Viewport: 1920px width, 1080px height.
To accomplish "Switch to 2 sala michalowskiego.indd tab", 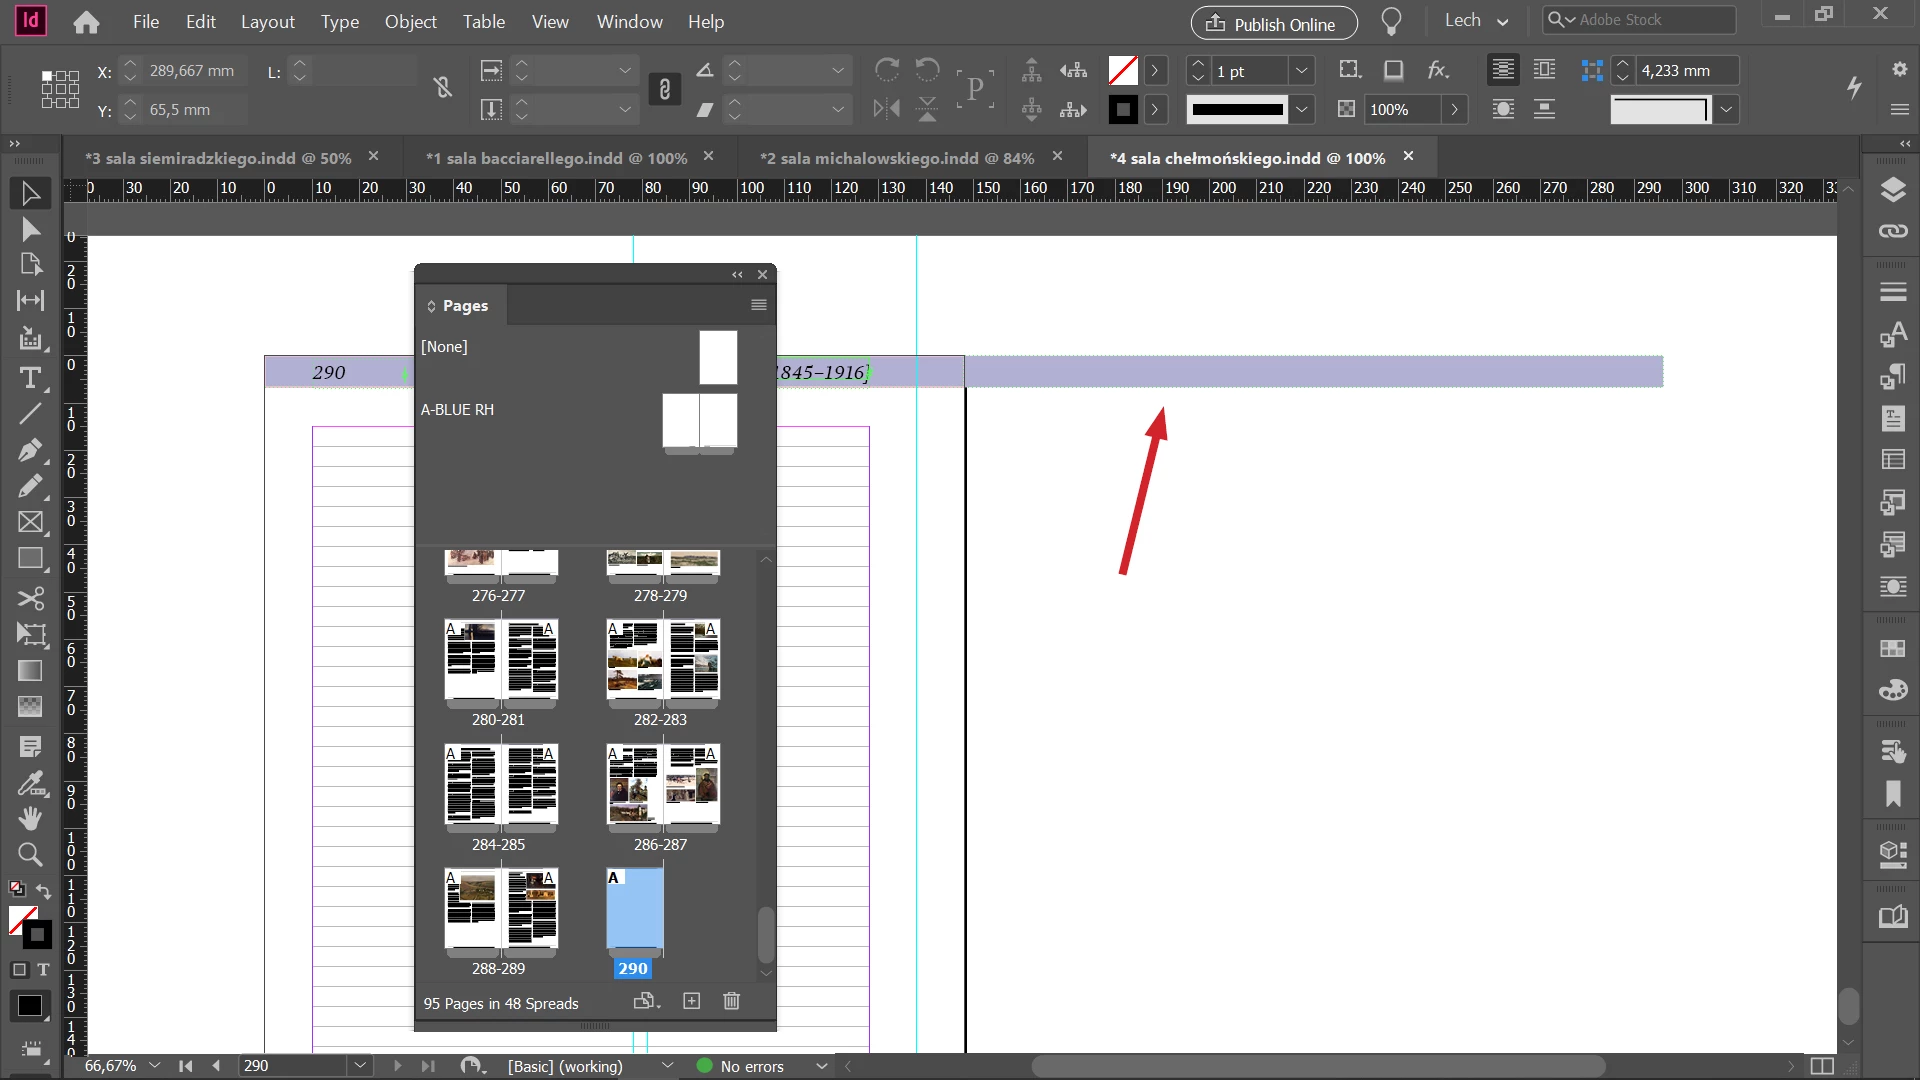I will (896, 158).
